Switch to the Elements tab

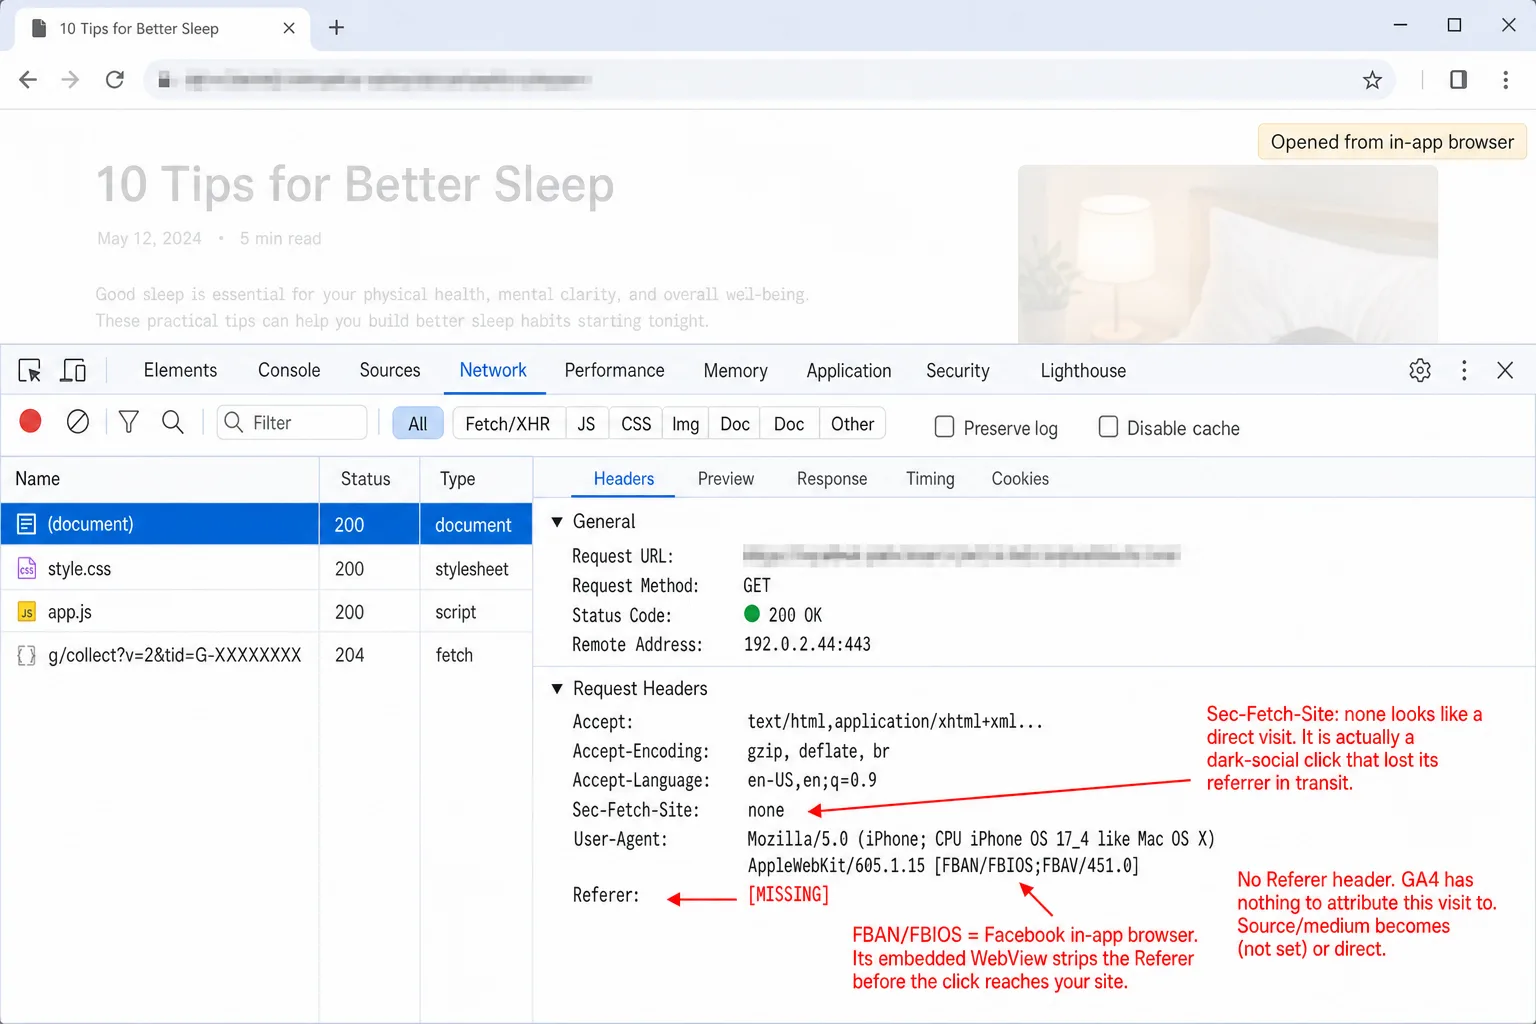pos(180,371)
